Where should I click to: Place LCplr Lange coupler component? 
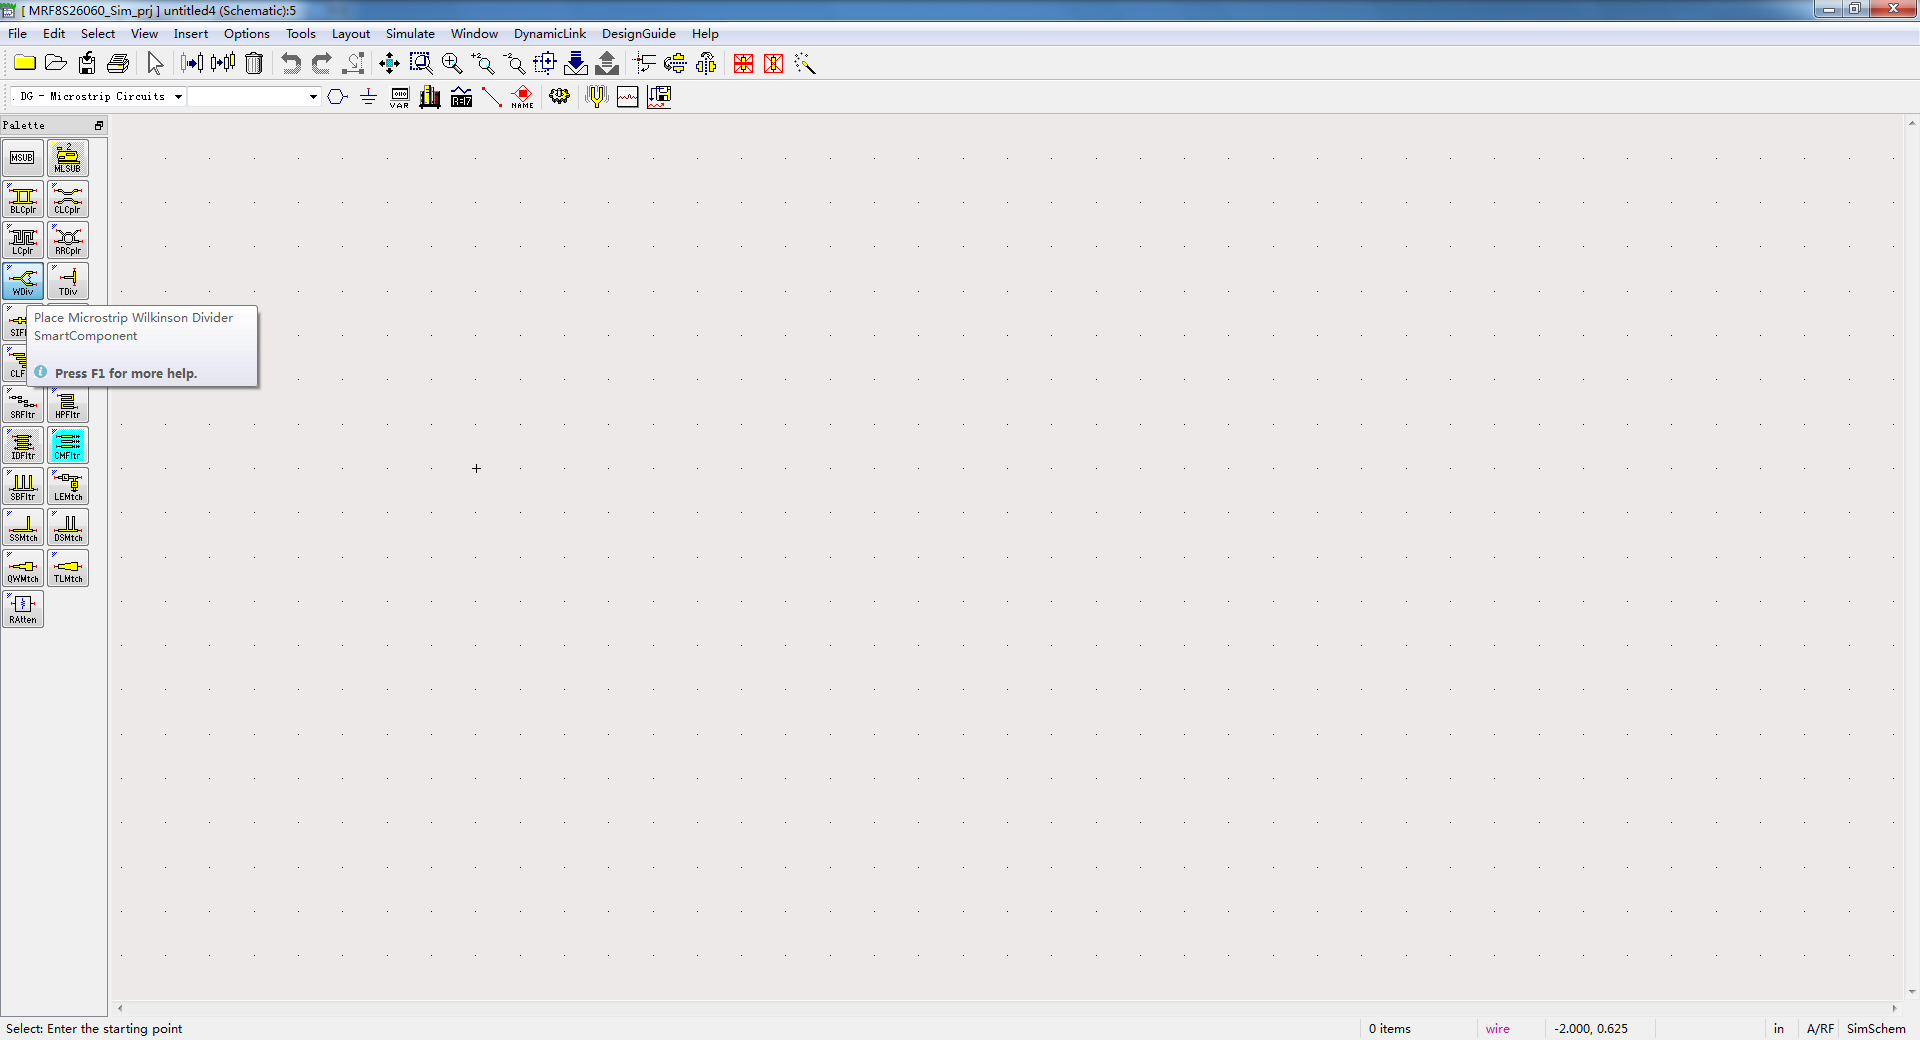[23, 240]
